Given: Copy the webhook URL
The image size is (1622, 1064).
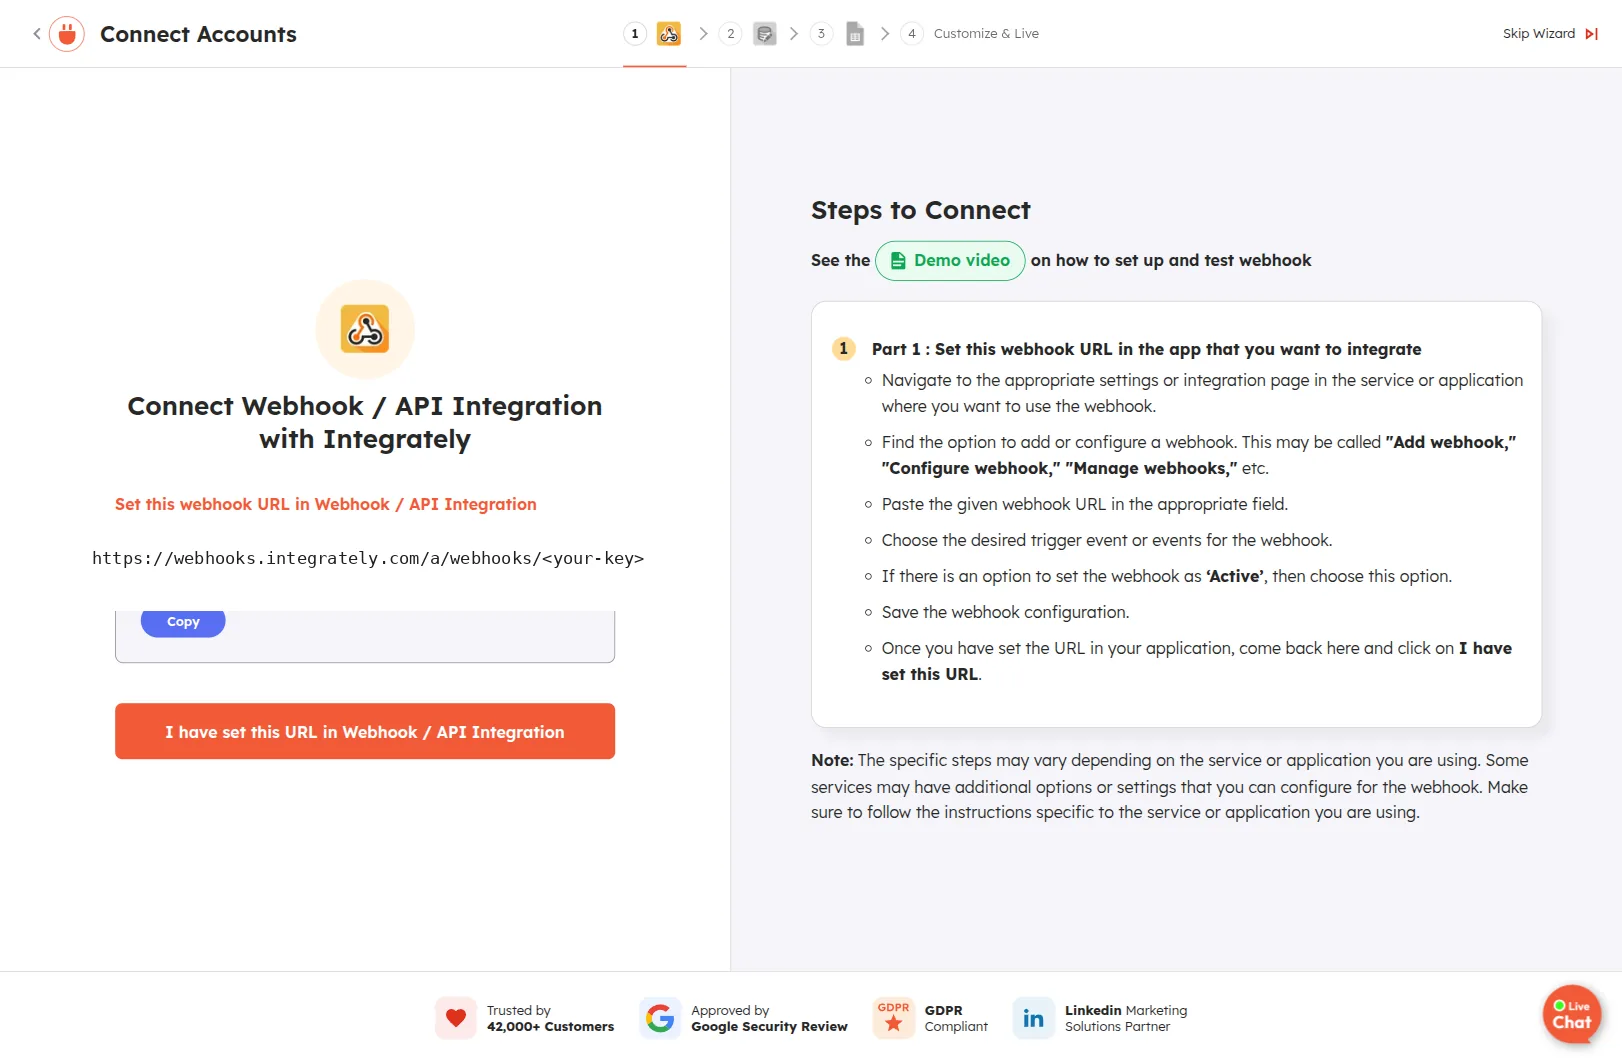Looking at the screenshot, I should [x=183, y=622].
